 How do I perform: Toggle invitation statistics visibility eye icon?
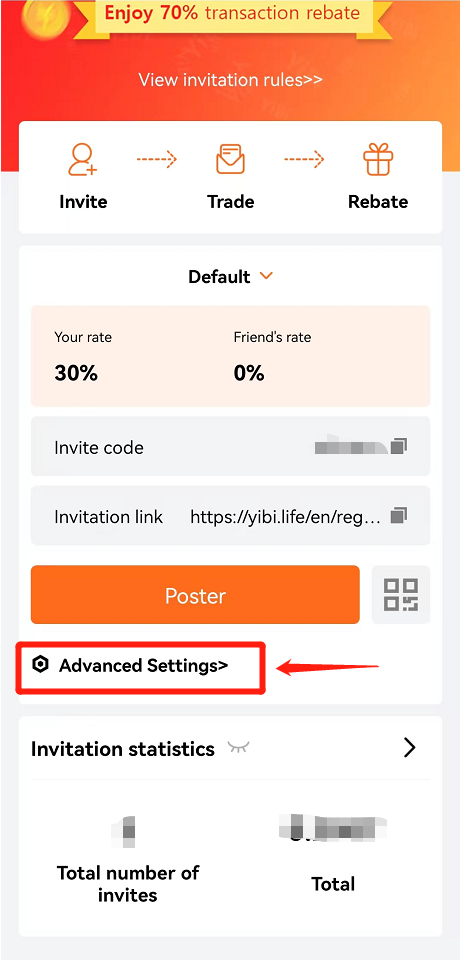(x=238, y=747)
